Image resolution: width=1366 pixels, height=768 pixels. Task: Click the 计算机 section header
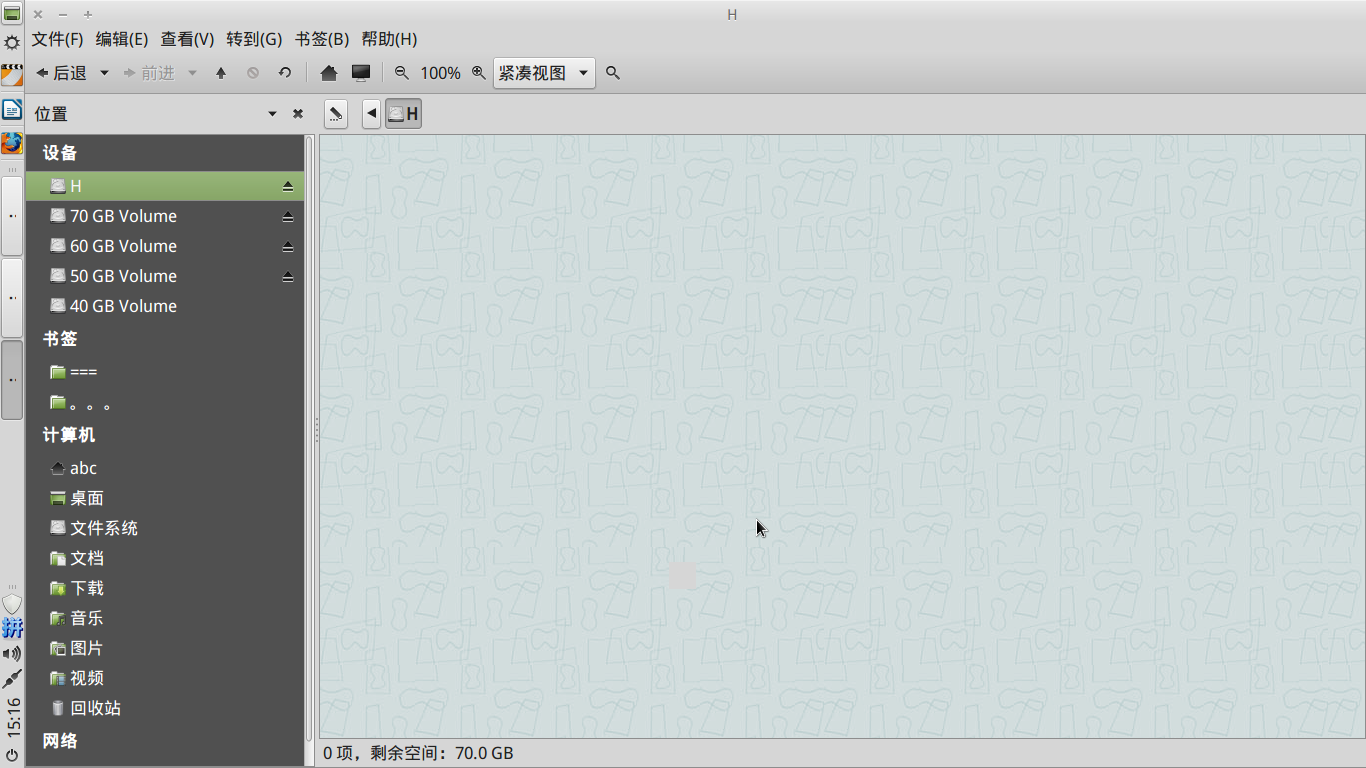click(69, 435)
